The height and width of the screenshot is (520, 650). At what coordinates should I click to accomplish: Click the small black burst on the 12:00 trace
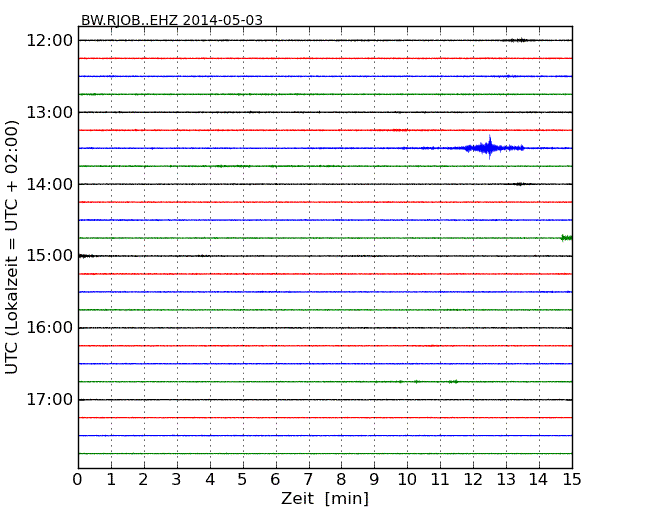pos(518,40)
